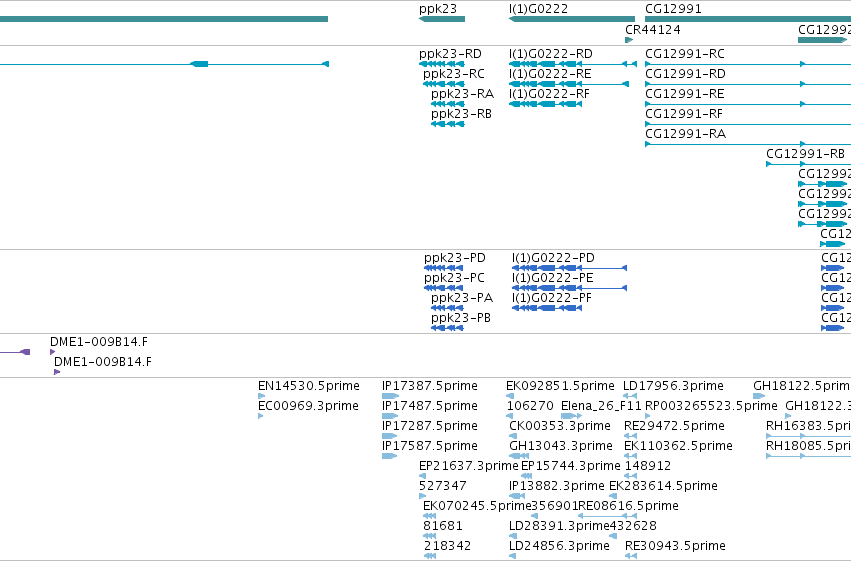Click the LD28391.3prime label
851x561 pixels.
coord(559,526)
